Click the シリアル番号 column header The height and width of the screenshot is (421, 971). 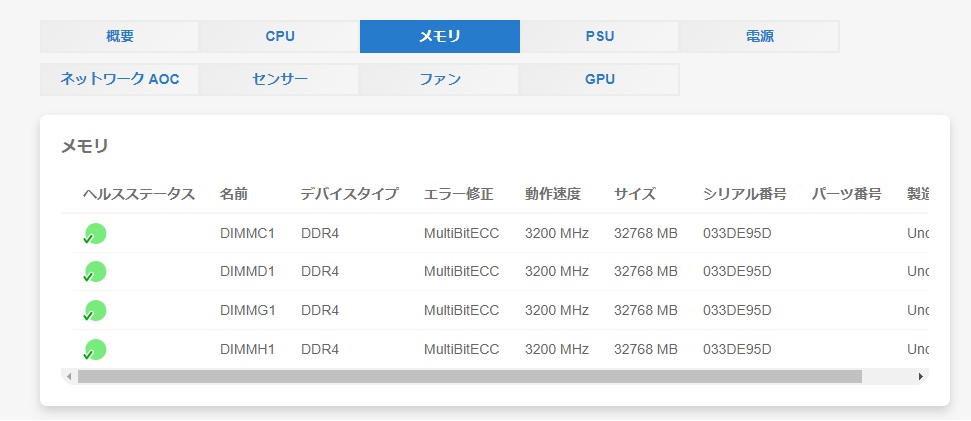tap(745, 194)
